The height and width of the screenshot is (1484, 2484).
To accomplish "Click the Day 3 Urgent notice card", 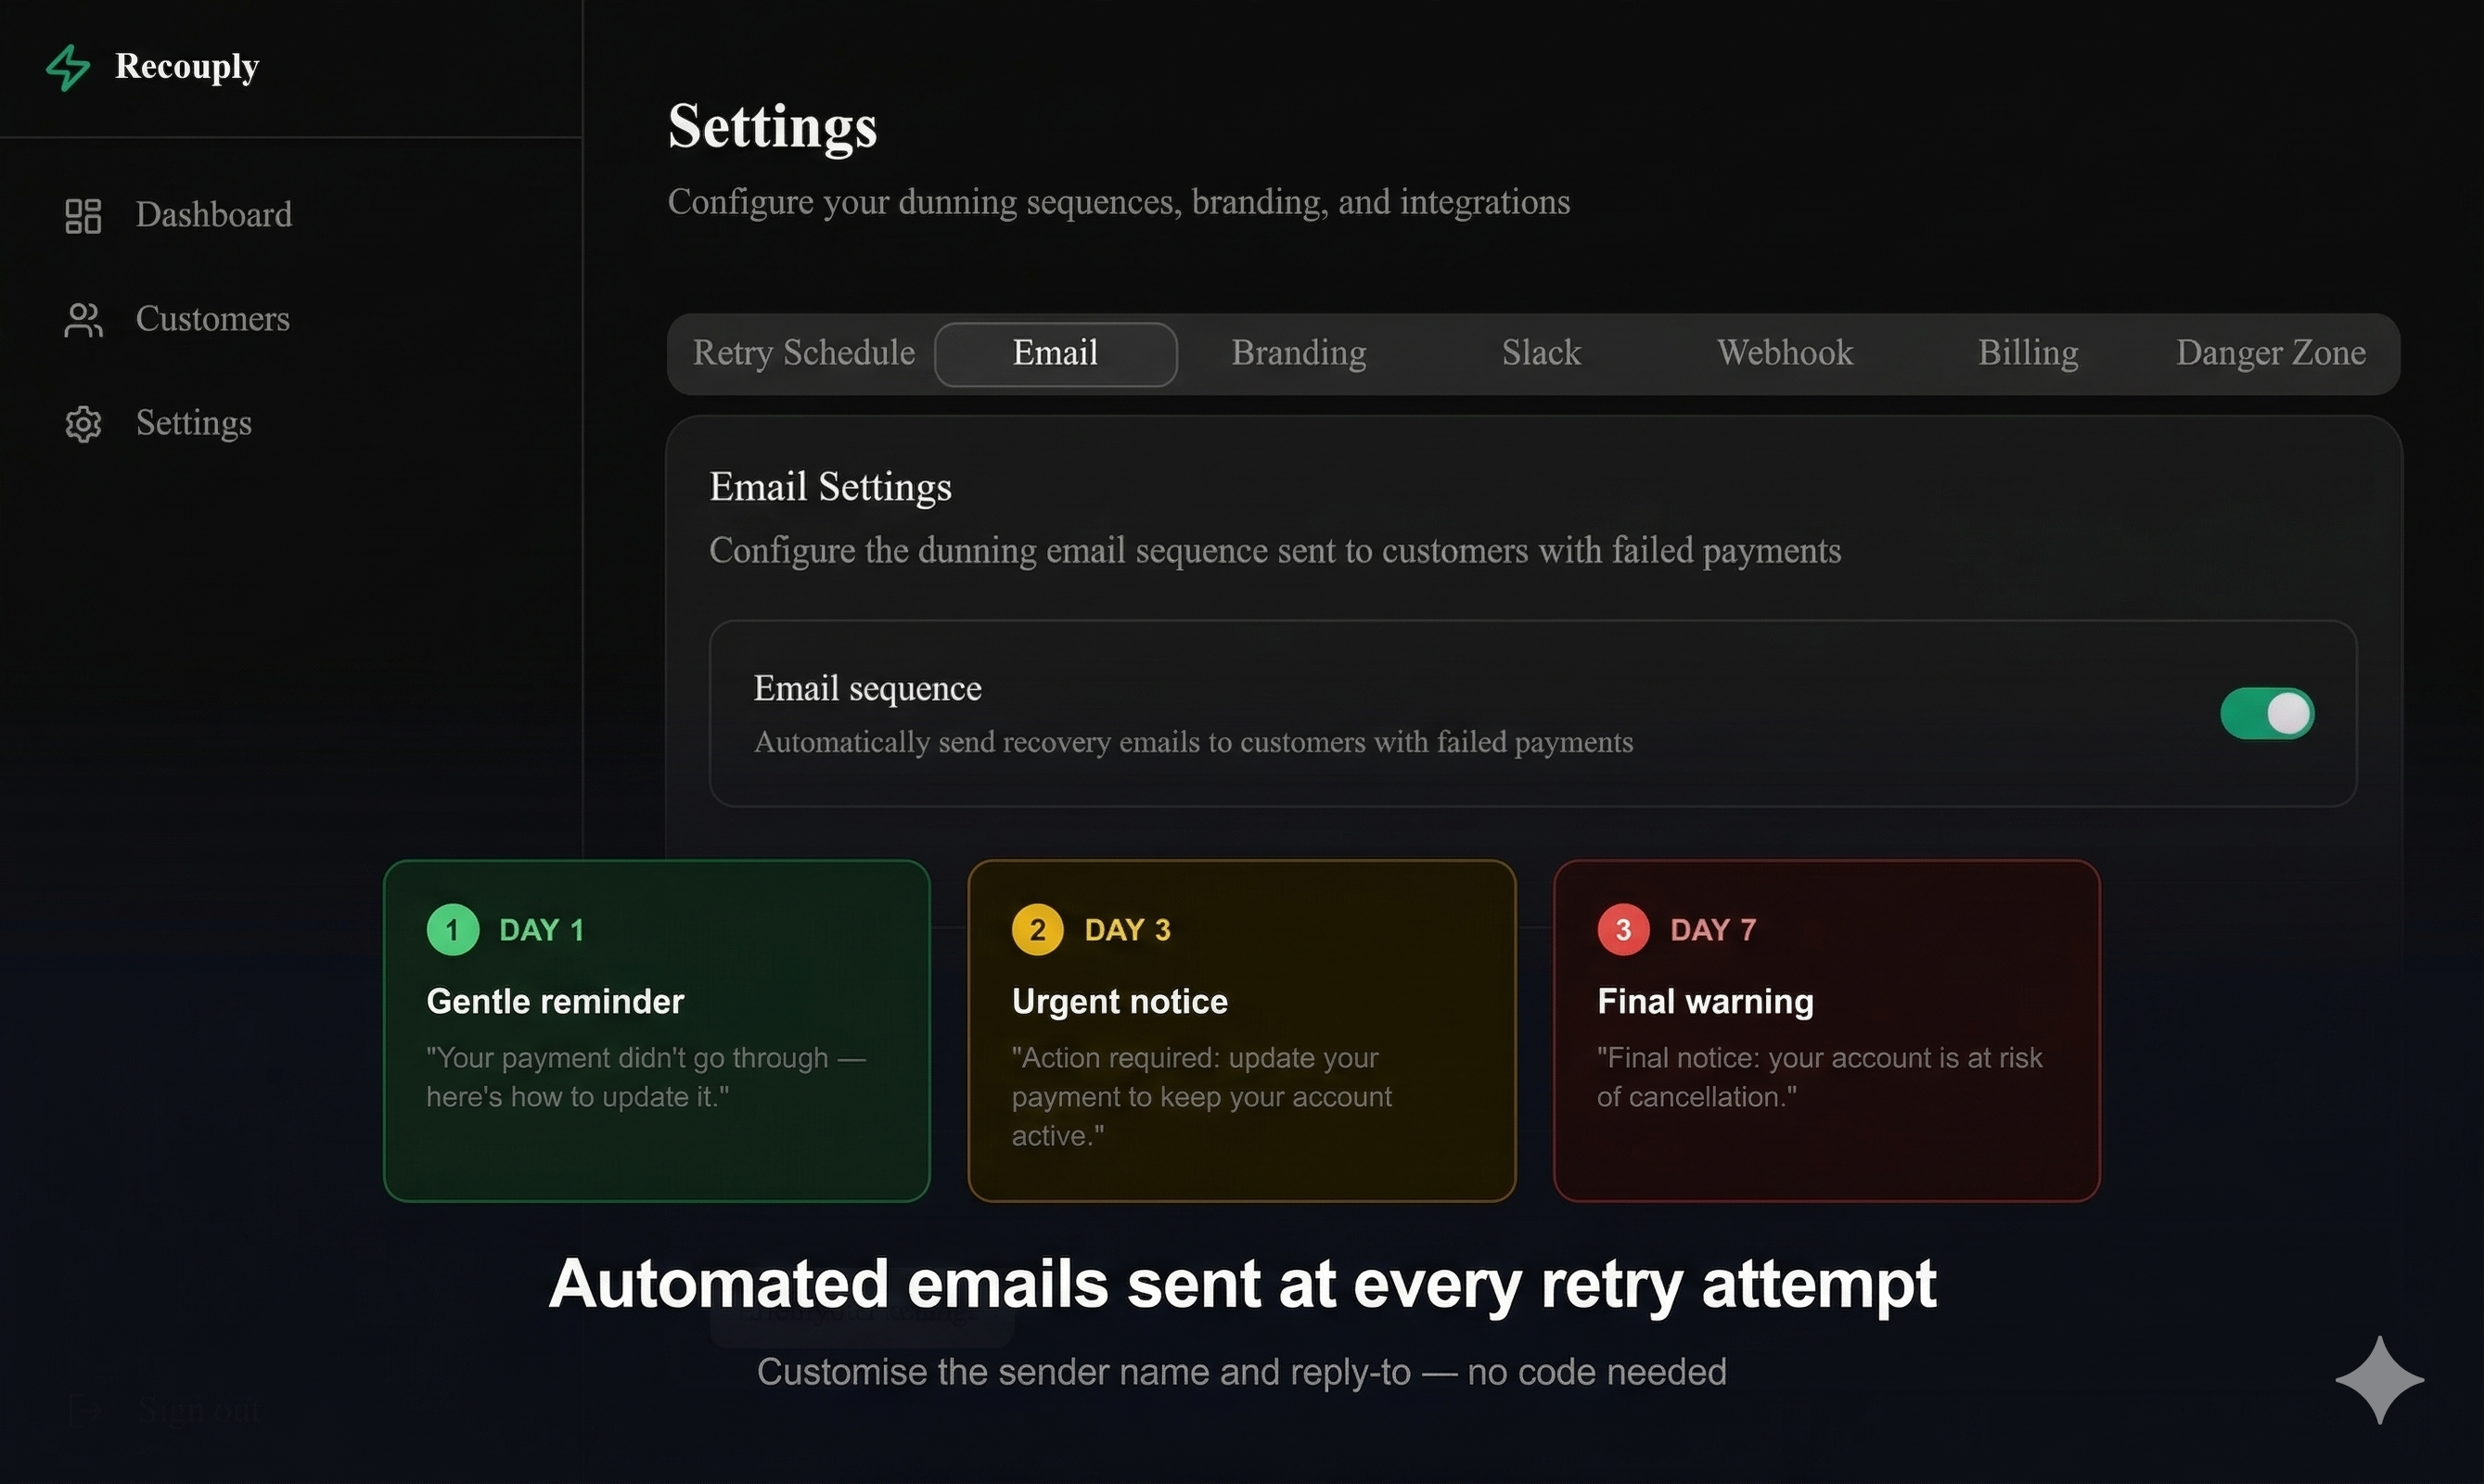I will coord(1242,1030).
